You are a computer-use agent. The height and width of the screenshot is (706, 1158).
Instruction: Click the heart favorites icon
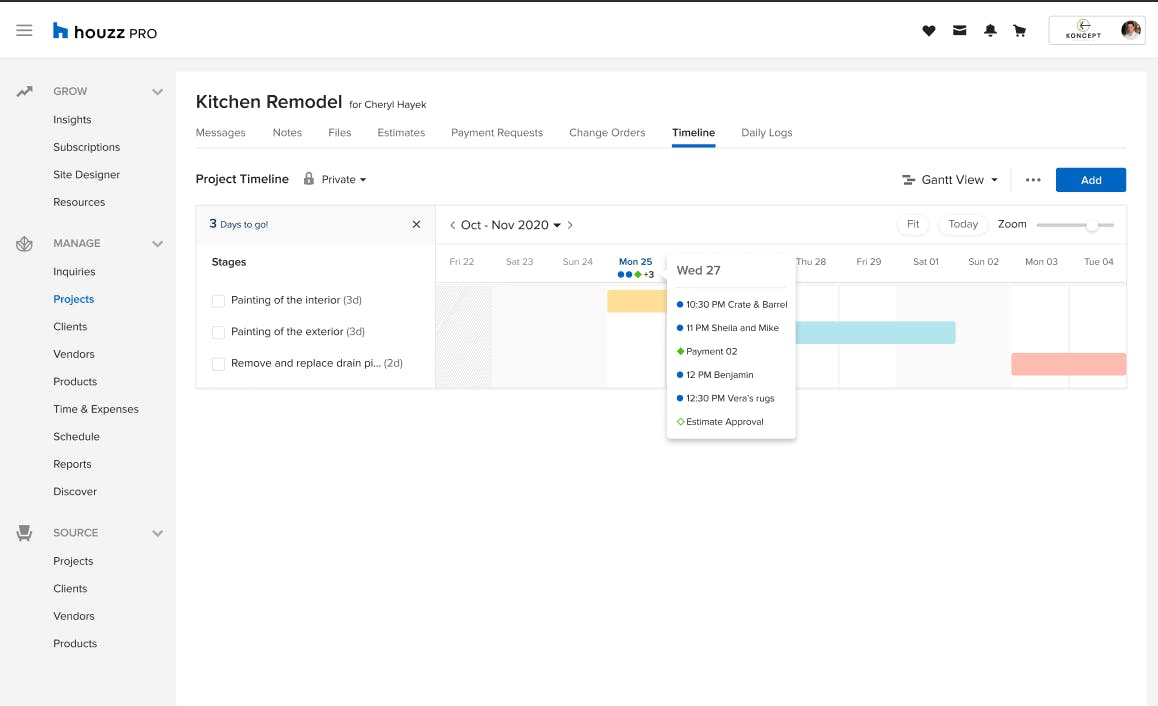tap(928, 31)
